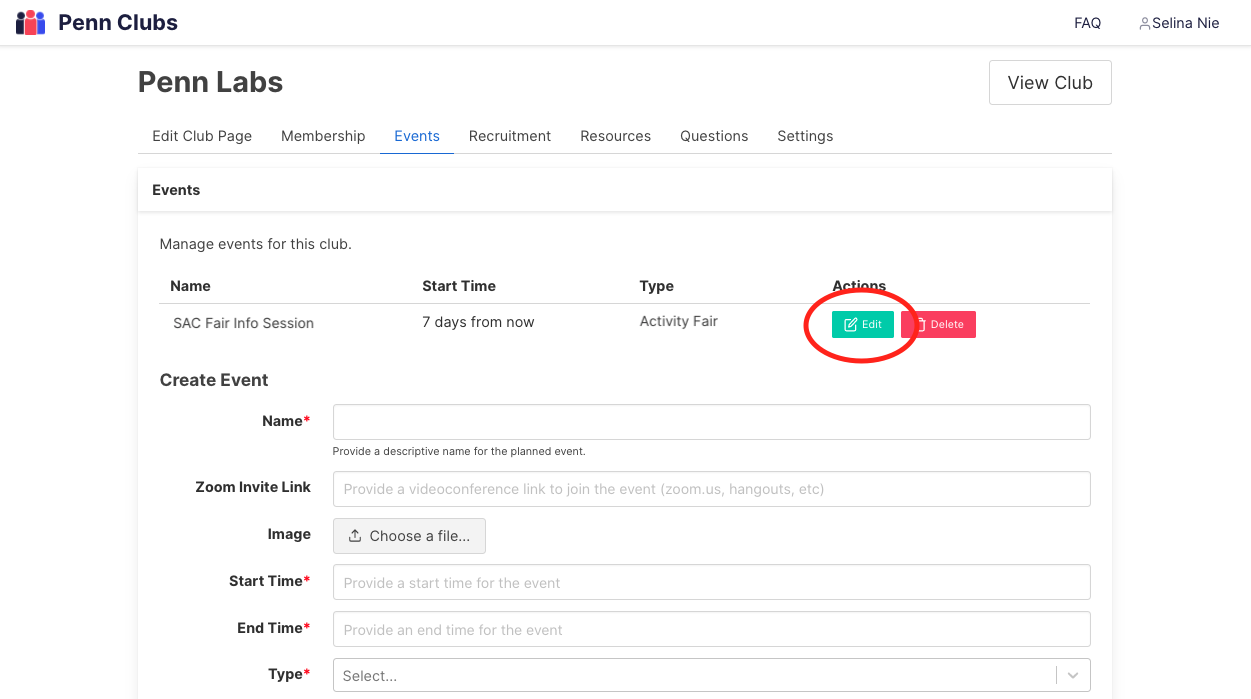This screenshot has height=699, width=1251.
Task: Delete the SAC Fair Info Session event
Action: click(x=938, y=324)
